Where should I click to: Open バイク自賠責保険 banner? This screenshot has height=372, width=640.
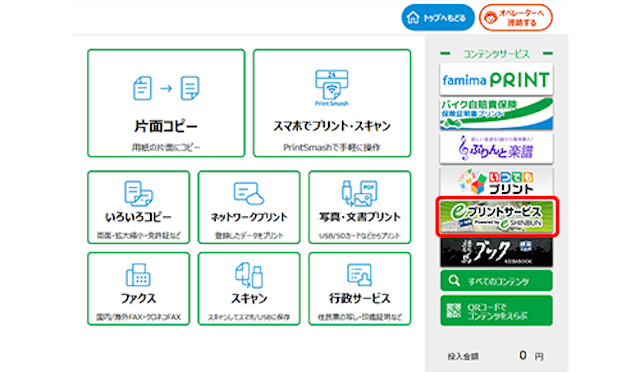coord(496,114)
